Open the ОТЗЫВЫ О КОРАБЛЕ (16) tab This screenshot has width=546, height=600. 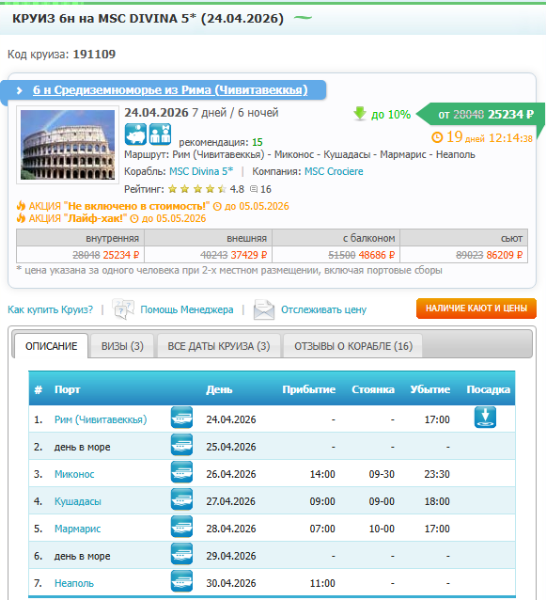coord(353,346)
